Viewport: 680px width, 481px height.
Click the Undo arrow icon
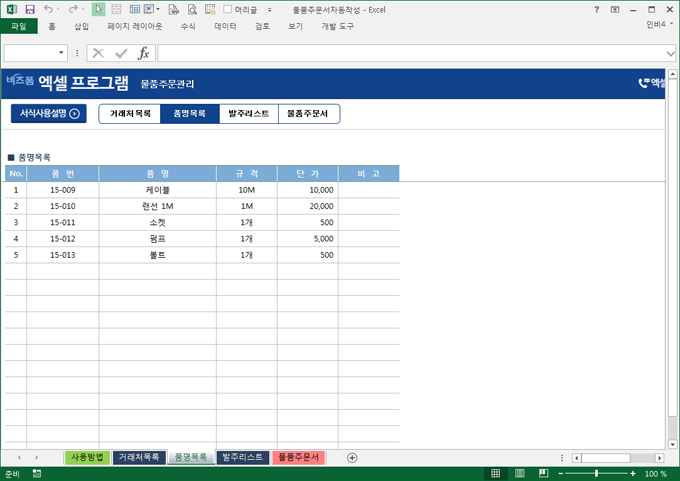[x=48, y=9]
